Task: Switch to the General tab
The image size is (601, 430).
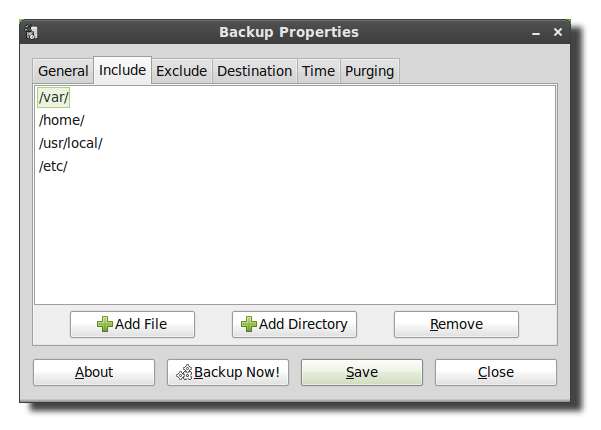Action: [63, 71]
